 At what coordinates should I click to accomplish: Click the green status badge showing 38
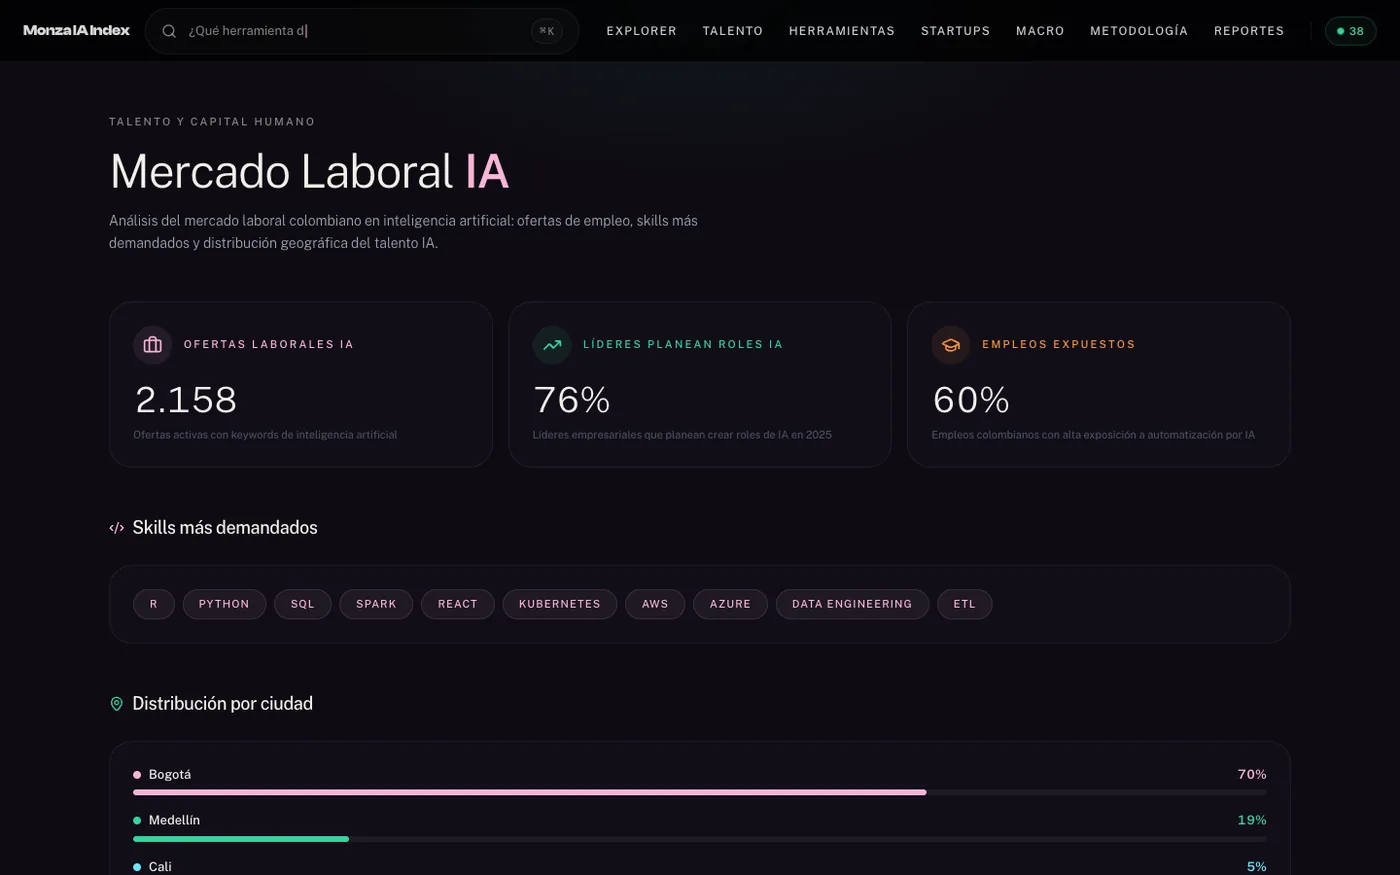point(1351,31)
